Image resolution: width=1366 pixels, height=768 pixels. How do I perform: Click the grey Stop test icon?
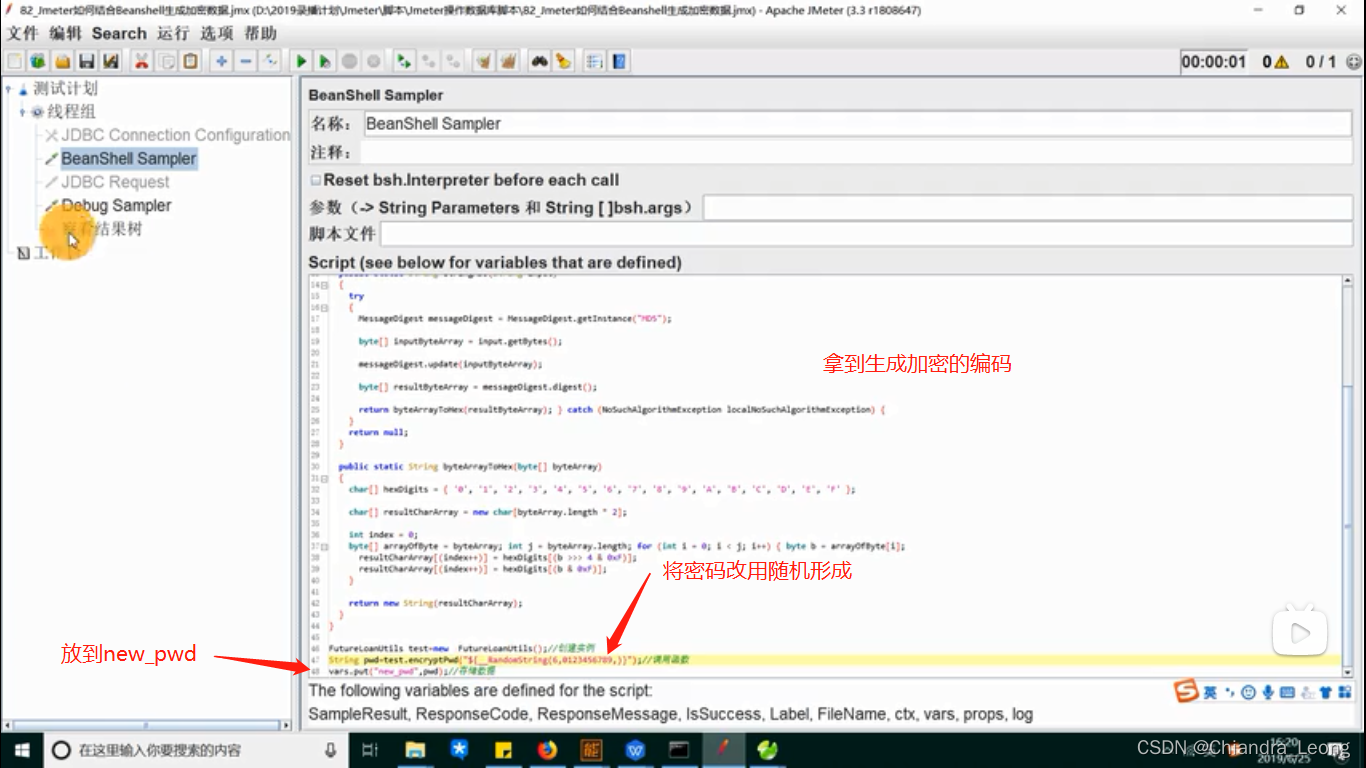coord(349,61)
